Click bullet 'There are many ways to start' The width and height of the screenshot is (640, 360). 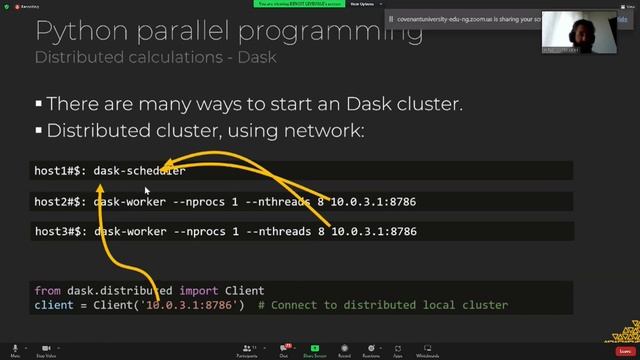[x=255, y=104]
